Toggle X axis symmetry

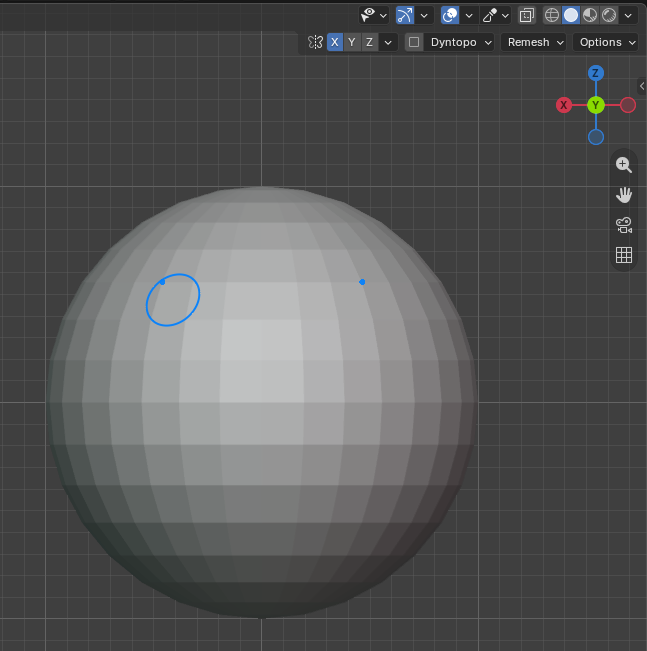pos(335,42)
